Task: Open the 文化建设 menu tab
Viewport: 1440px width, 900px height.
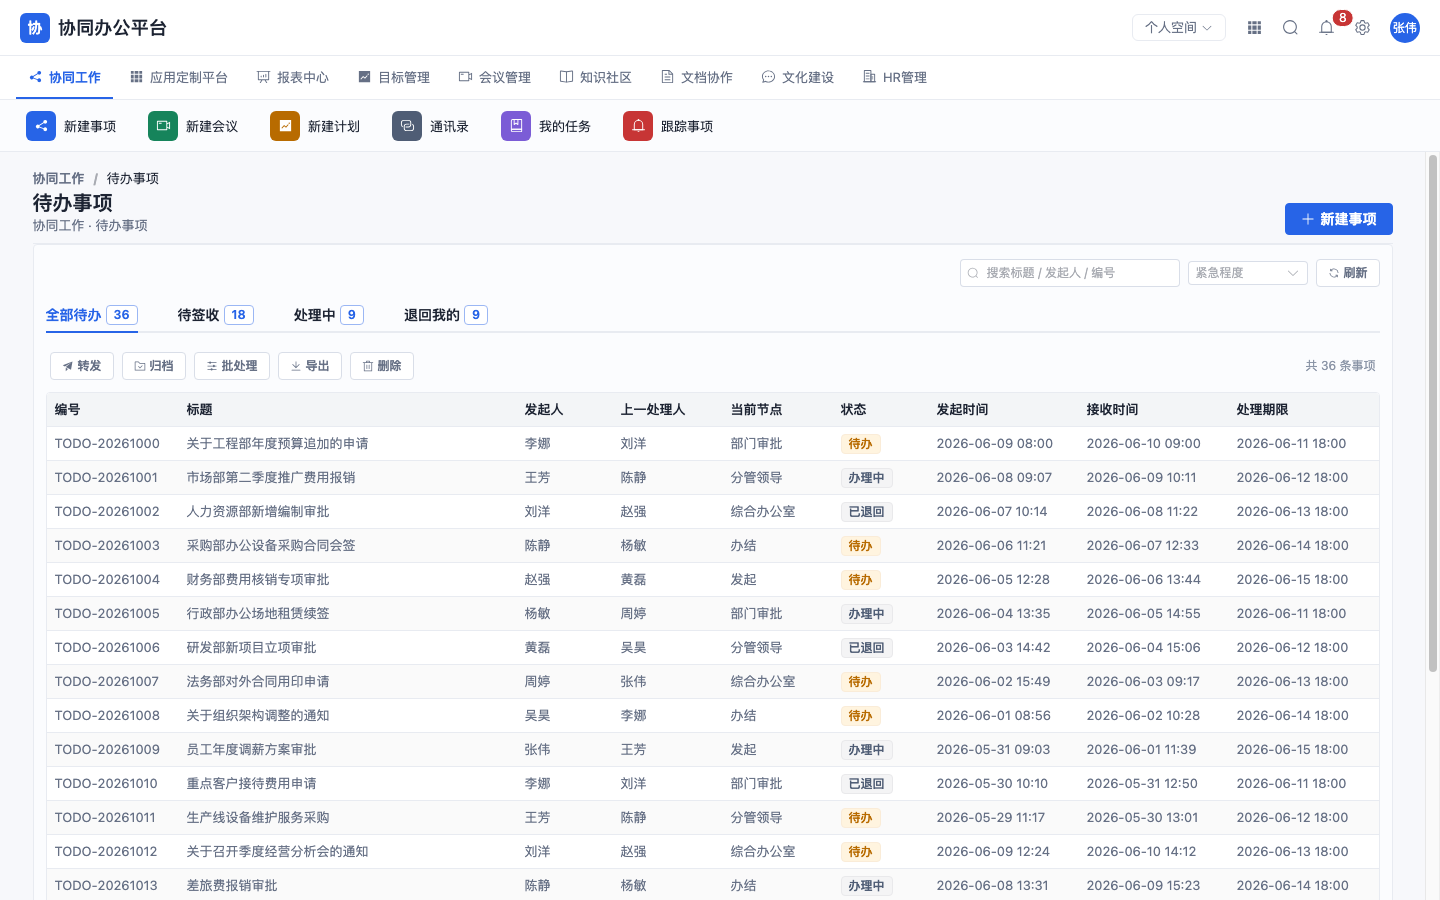Action: (798, 77)
